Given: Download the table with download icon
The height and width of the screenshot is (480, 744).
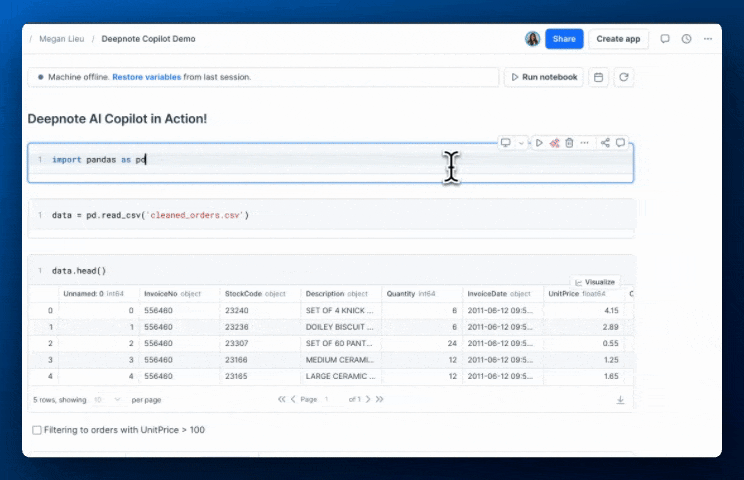Looking at the screenshot, I should (620, 400).
